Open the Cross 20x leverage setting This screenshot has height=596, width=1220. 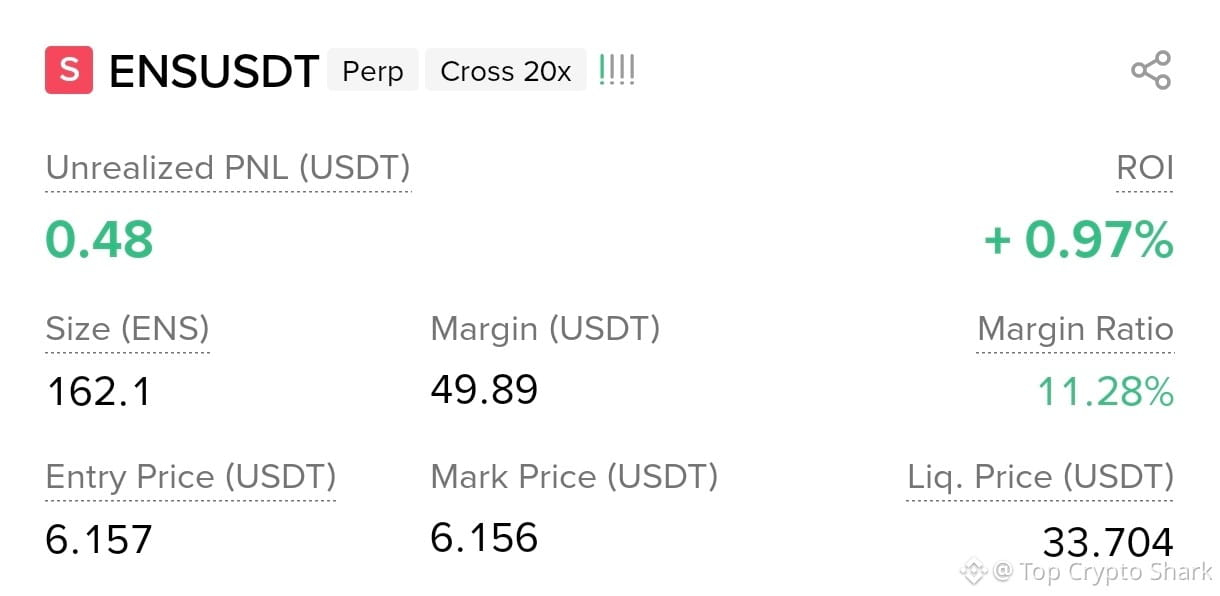506,71
